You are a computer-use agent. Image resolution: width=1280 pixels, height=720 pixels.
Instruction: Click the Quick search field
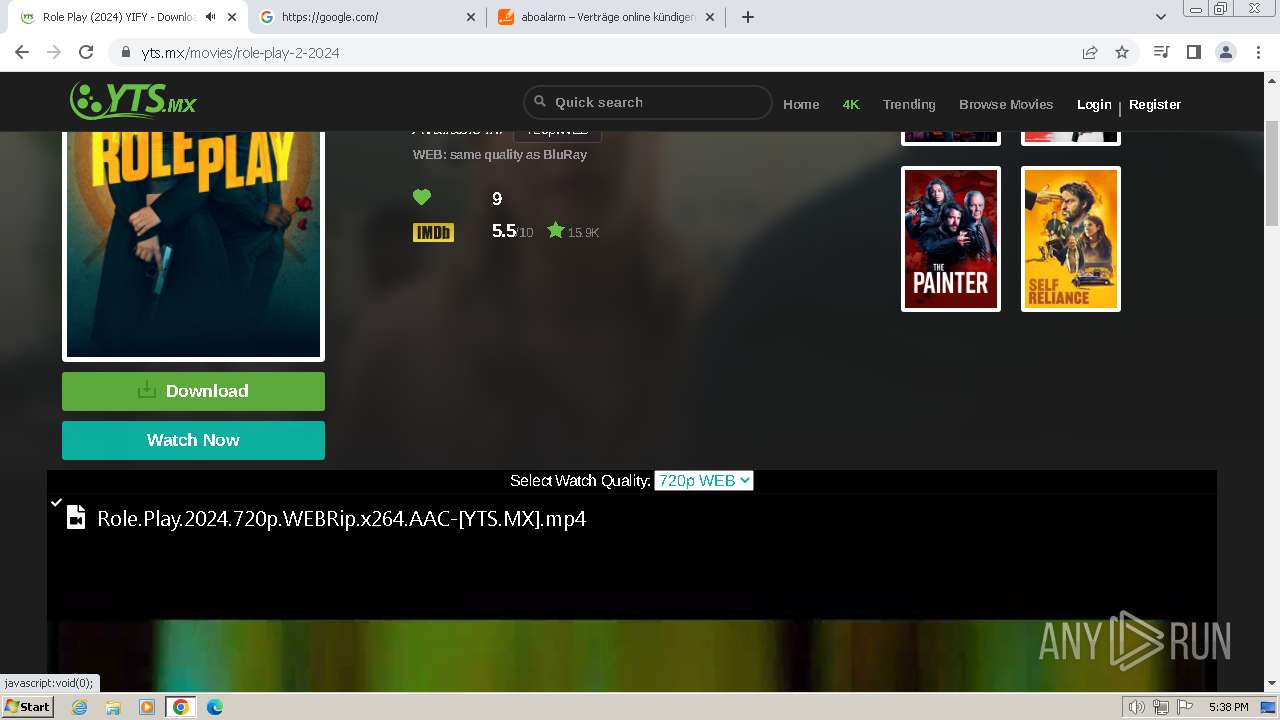[x=648, y=102]
